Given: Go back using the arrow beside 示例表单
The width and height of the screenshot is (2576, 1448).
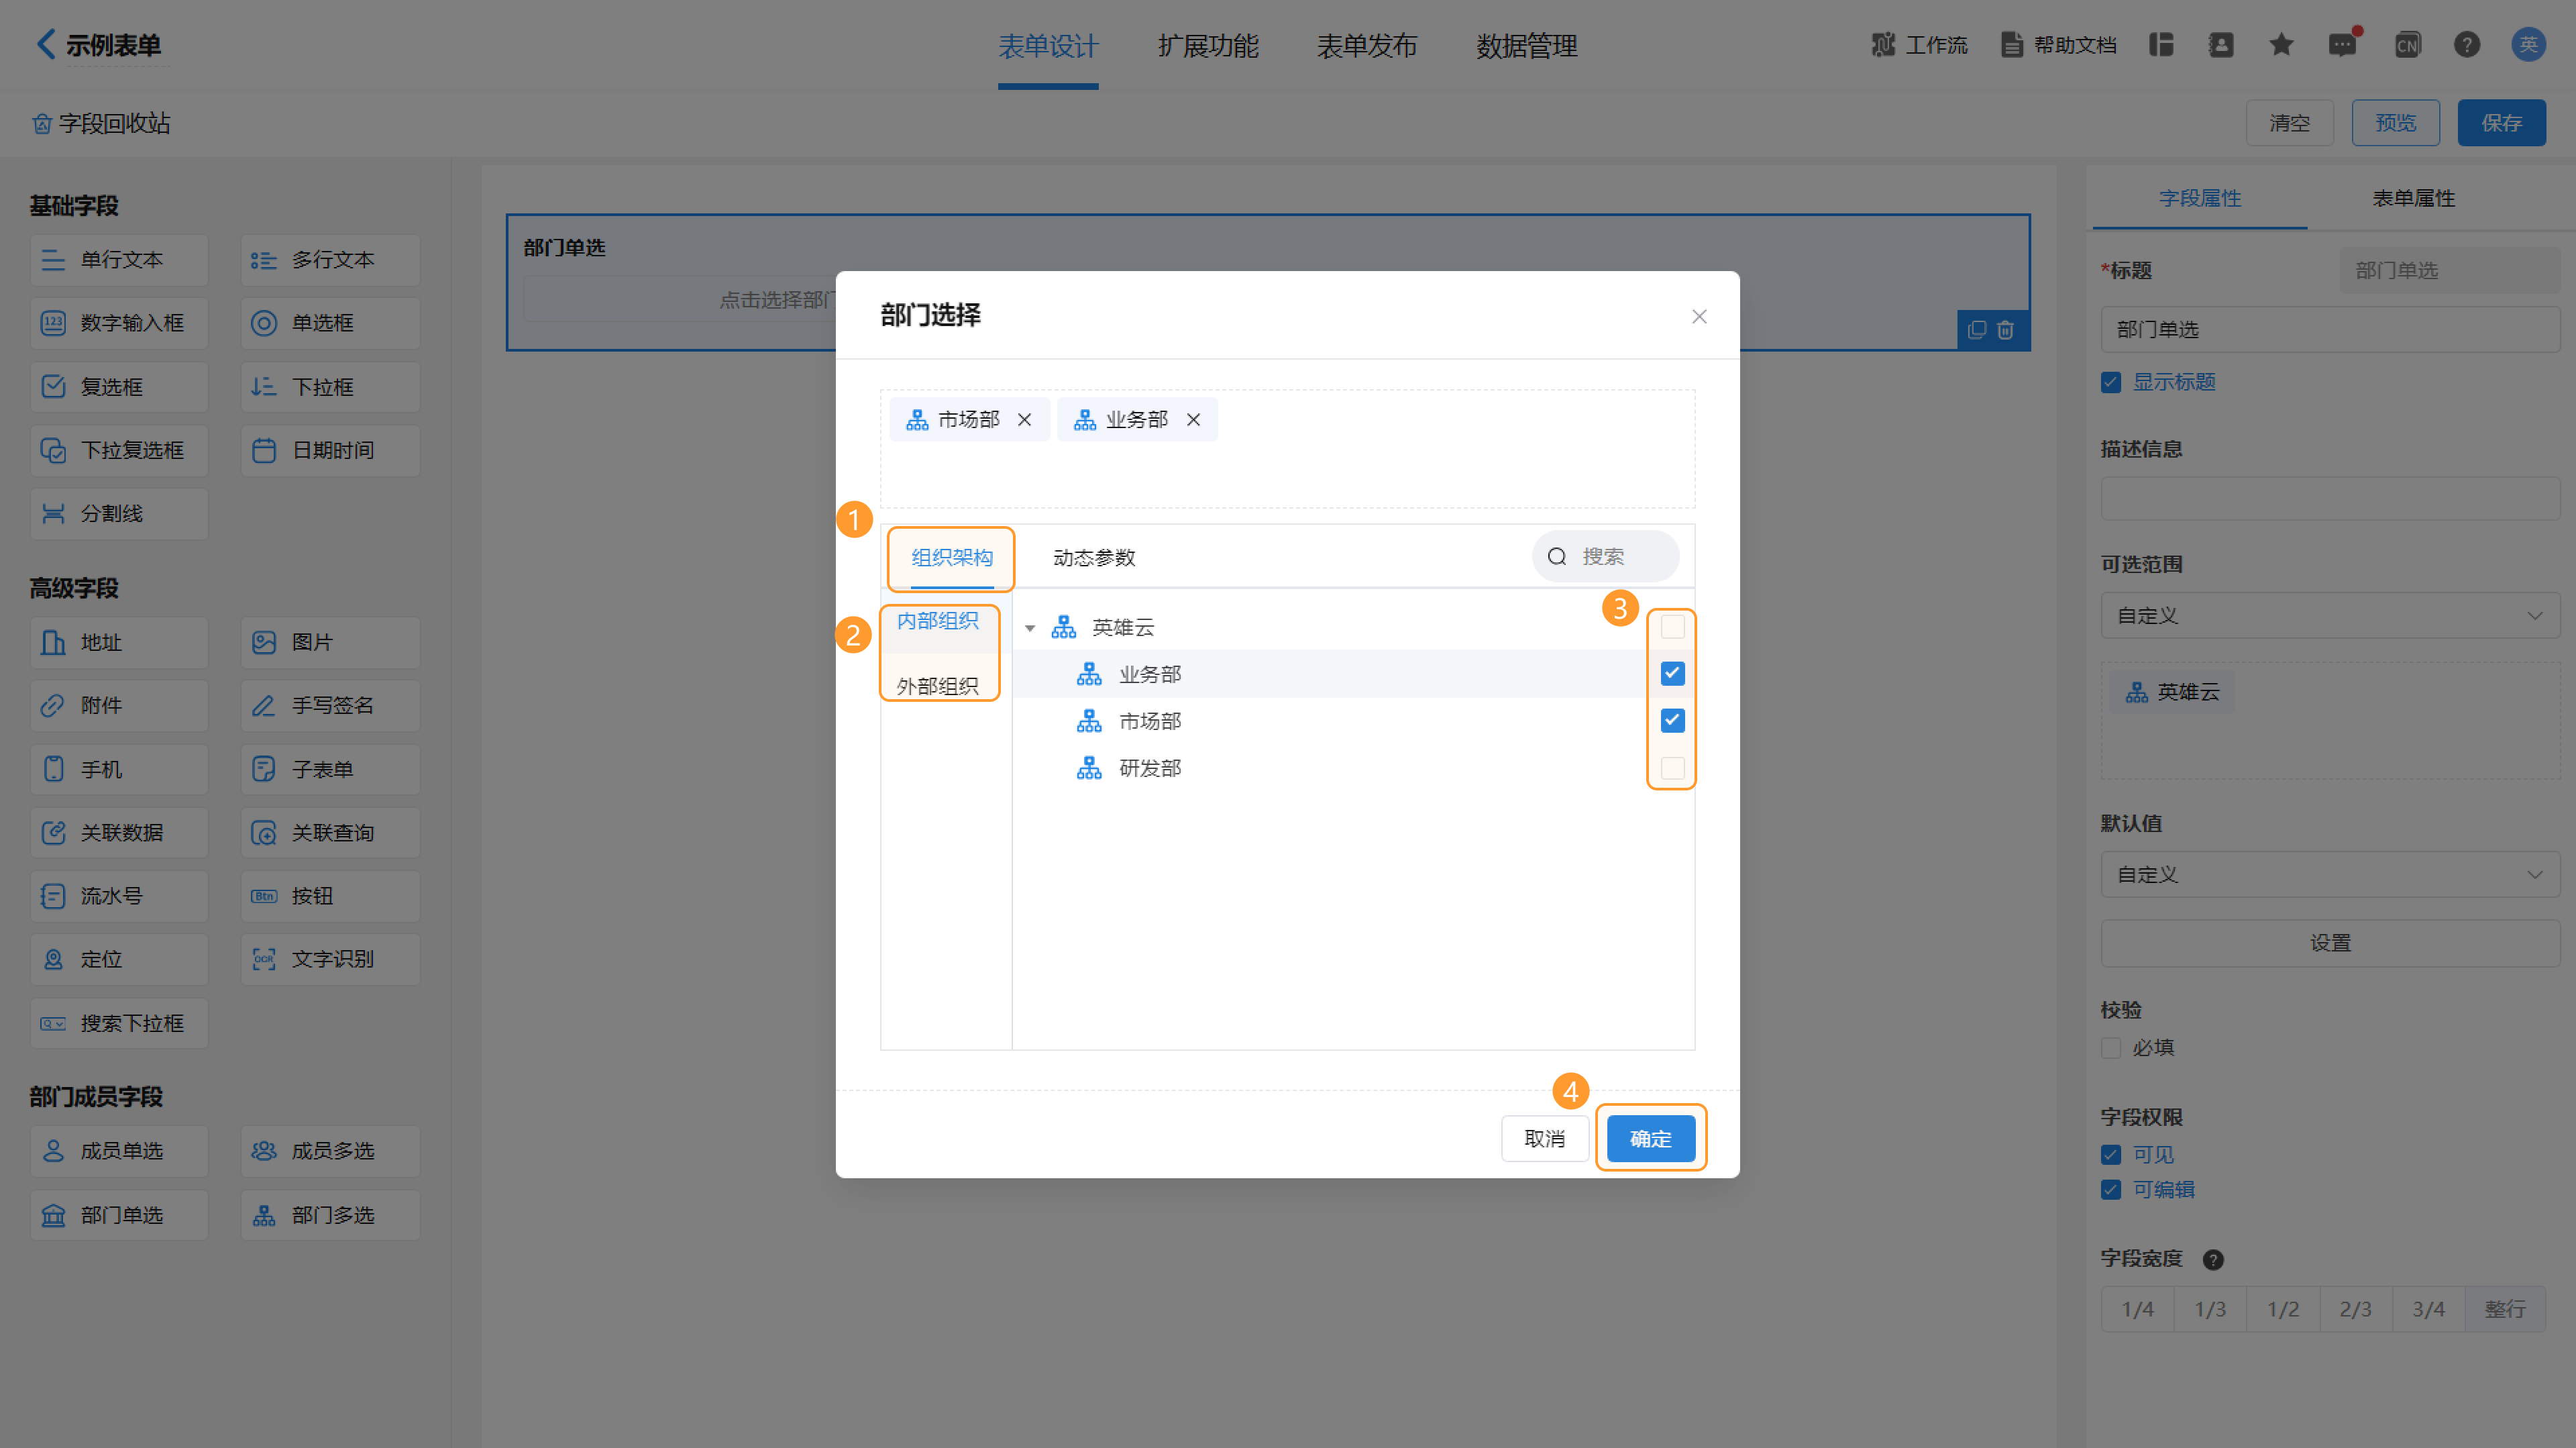Looking at the screenshot, I should tap(45, 44).
